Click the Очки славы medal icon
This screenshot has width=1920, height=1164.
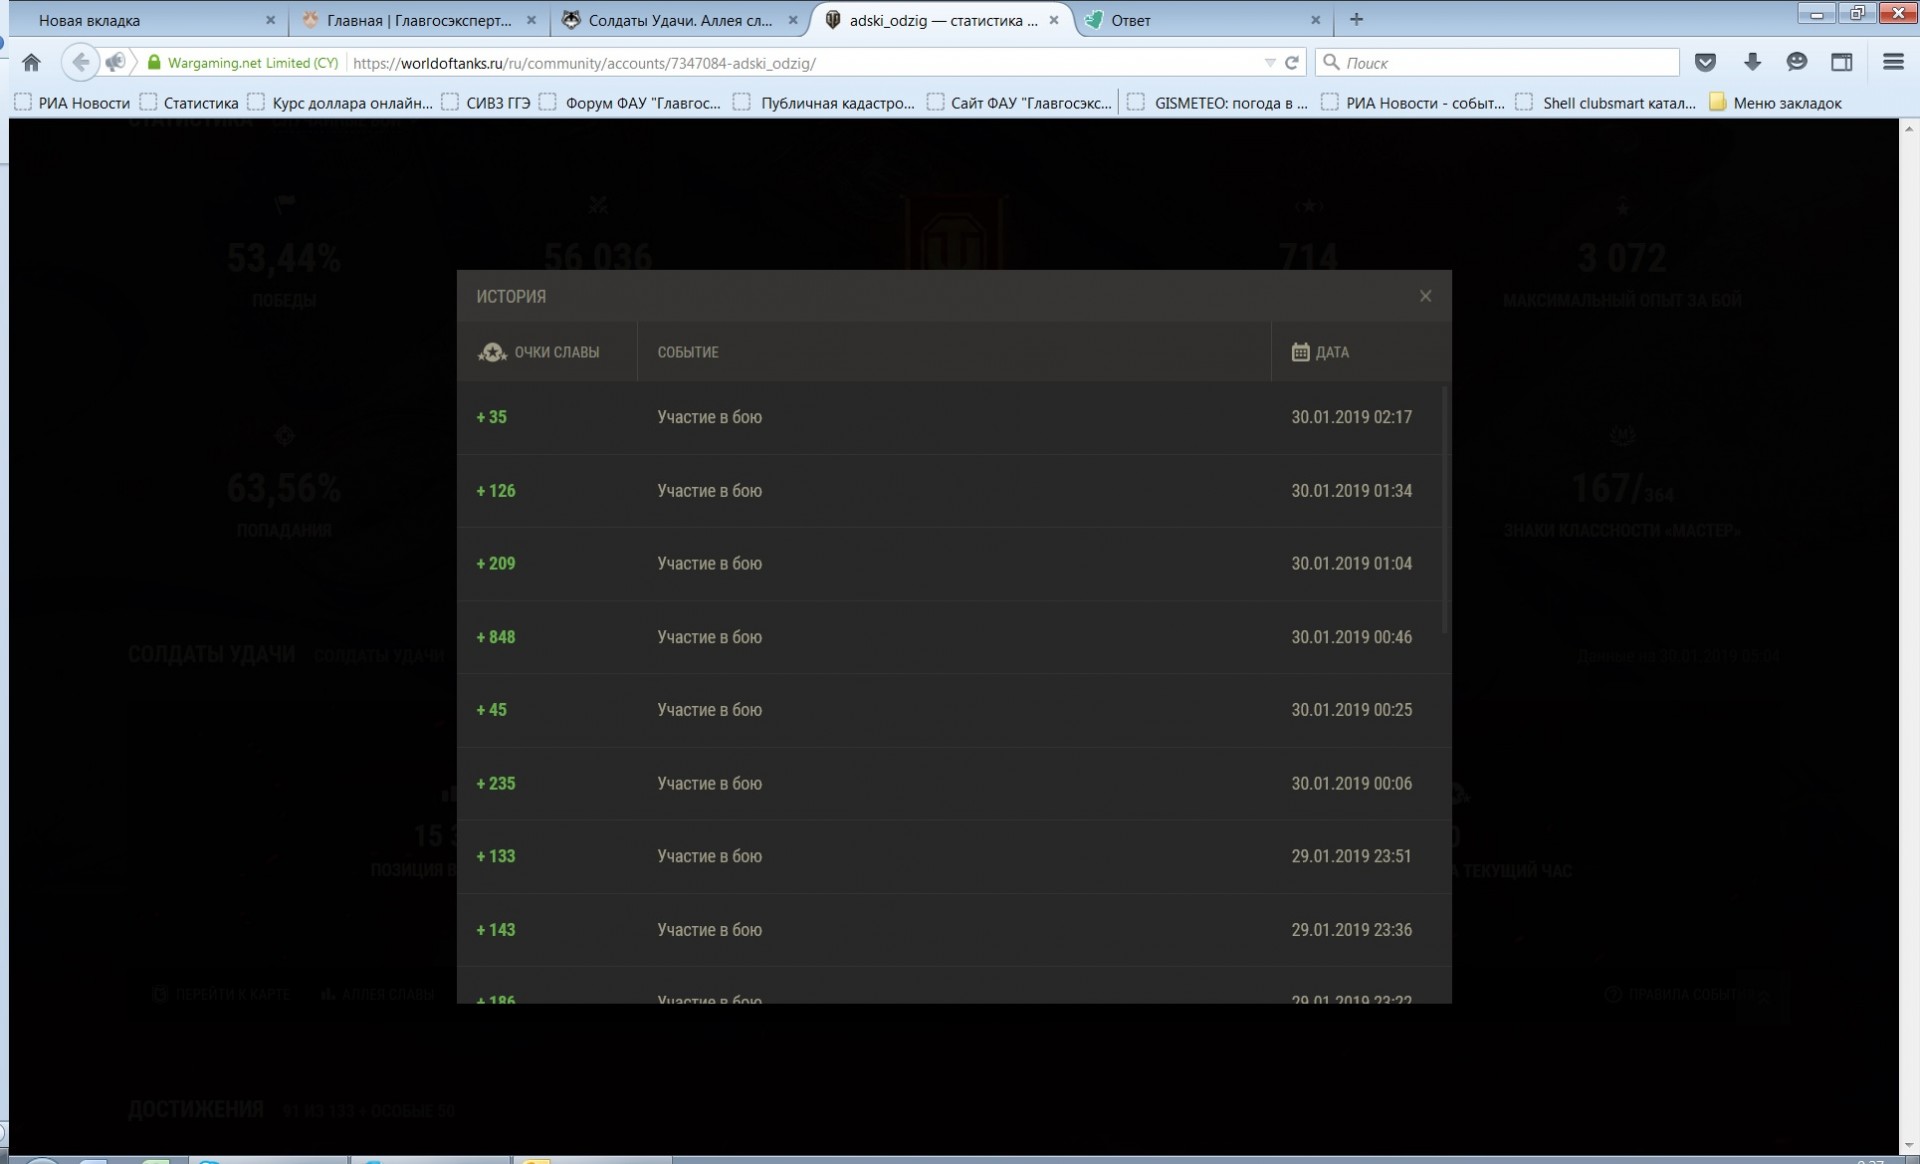click(492, 352)
